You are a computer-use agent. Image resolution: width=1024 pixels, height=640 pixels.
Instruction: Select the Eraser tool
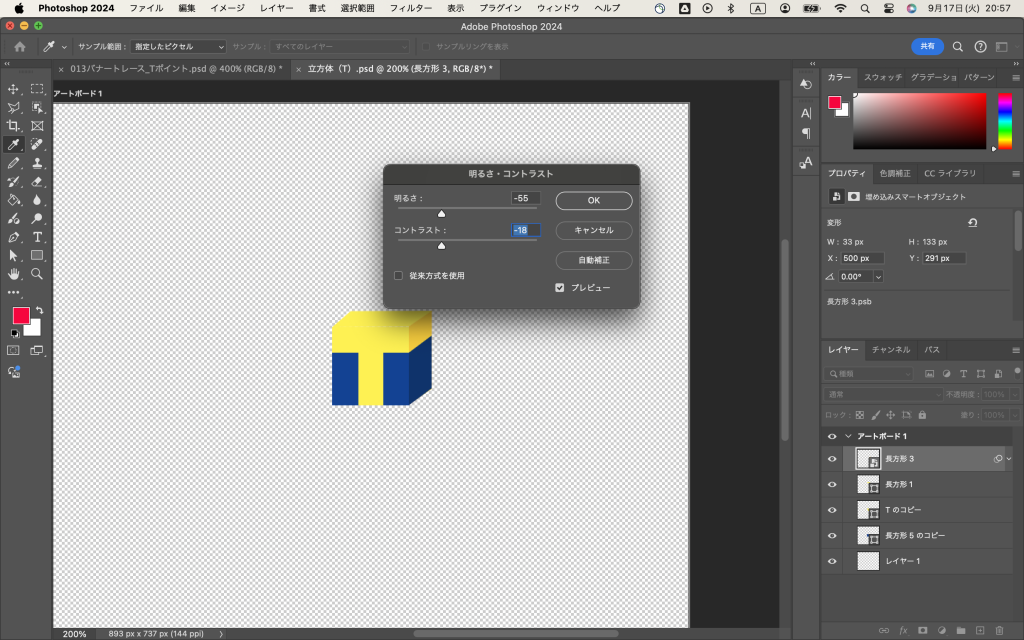click(37, 182)
